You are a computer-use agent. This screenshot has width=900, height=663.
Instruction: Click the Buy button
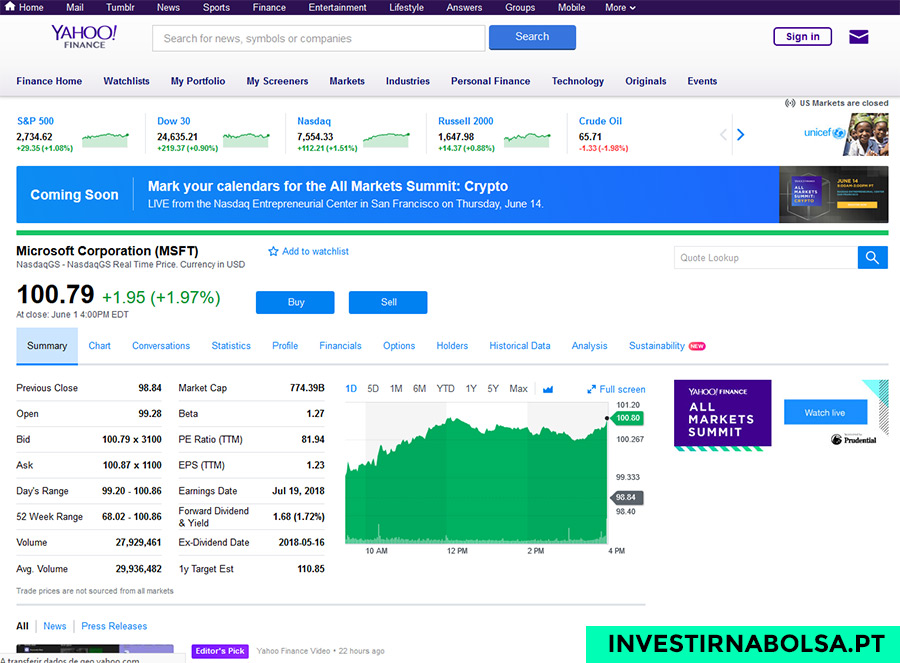coord(295,303)
